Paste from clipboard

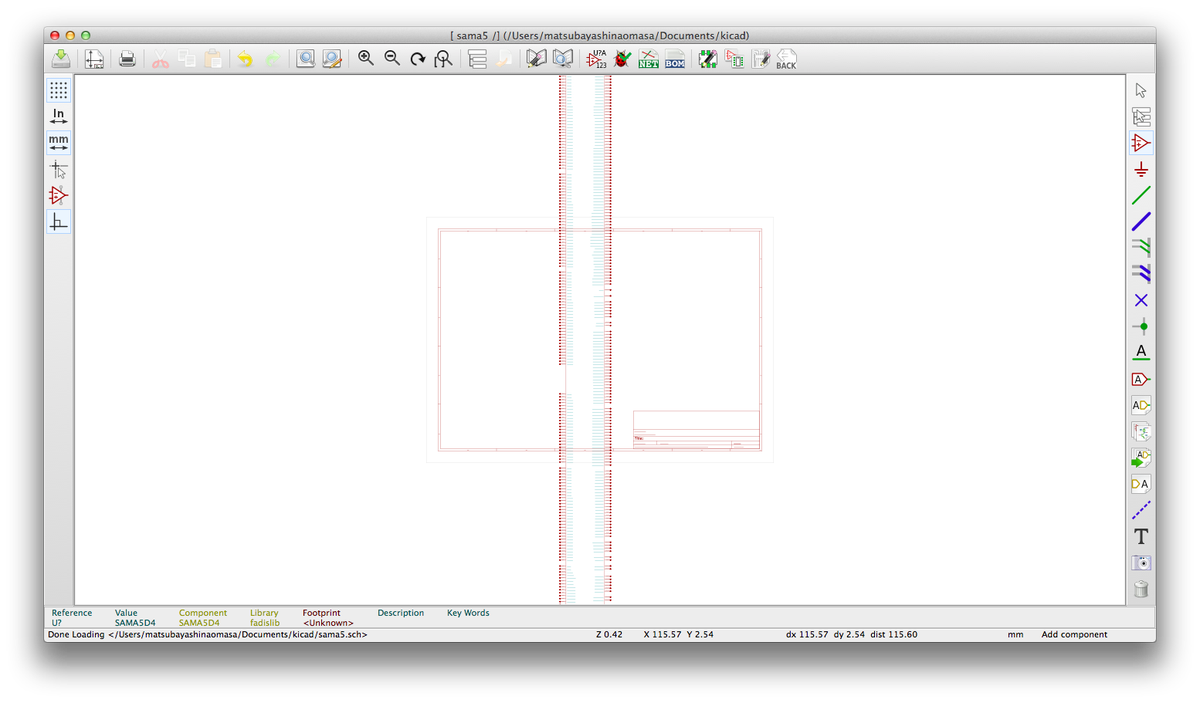(213, 59)
